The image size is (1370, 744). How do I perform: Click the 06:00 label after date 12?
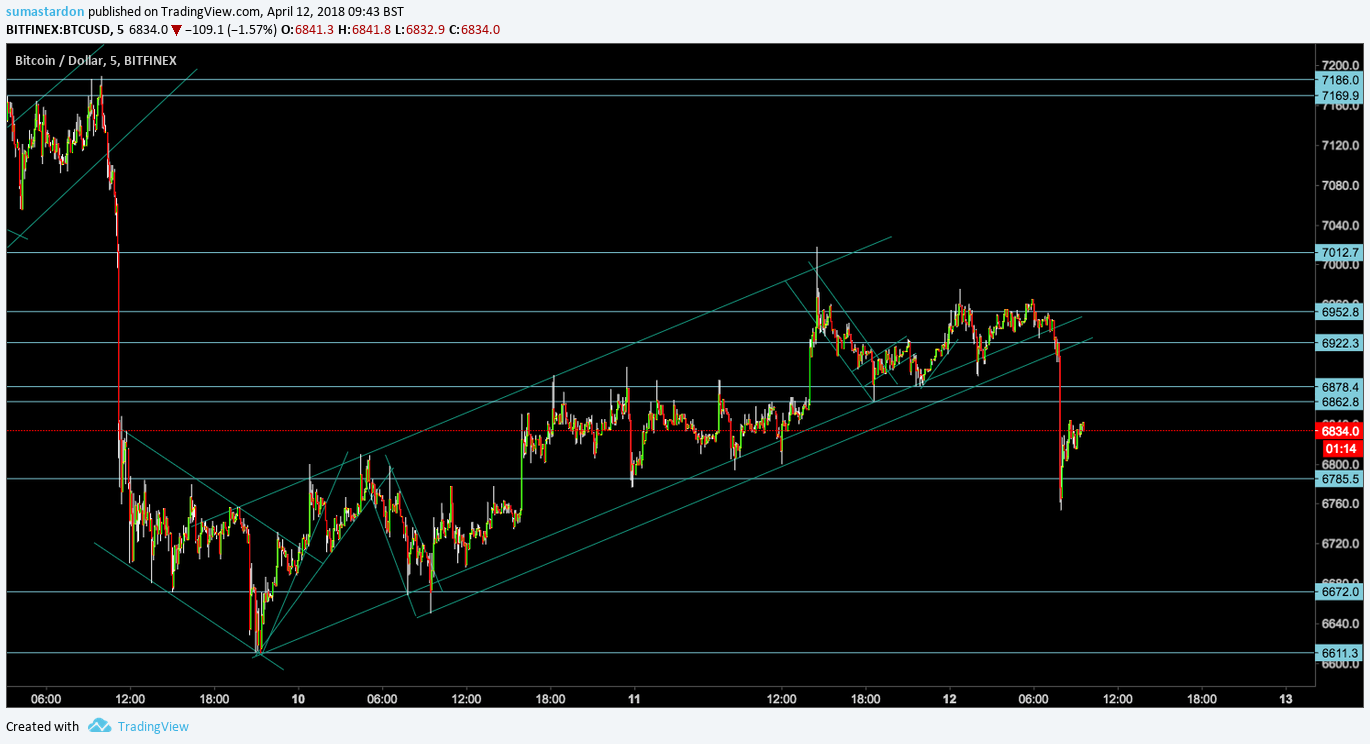[x=1033, y=698]
